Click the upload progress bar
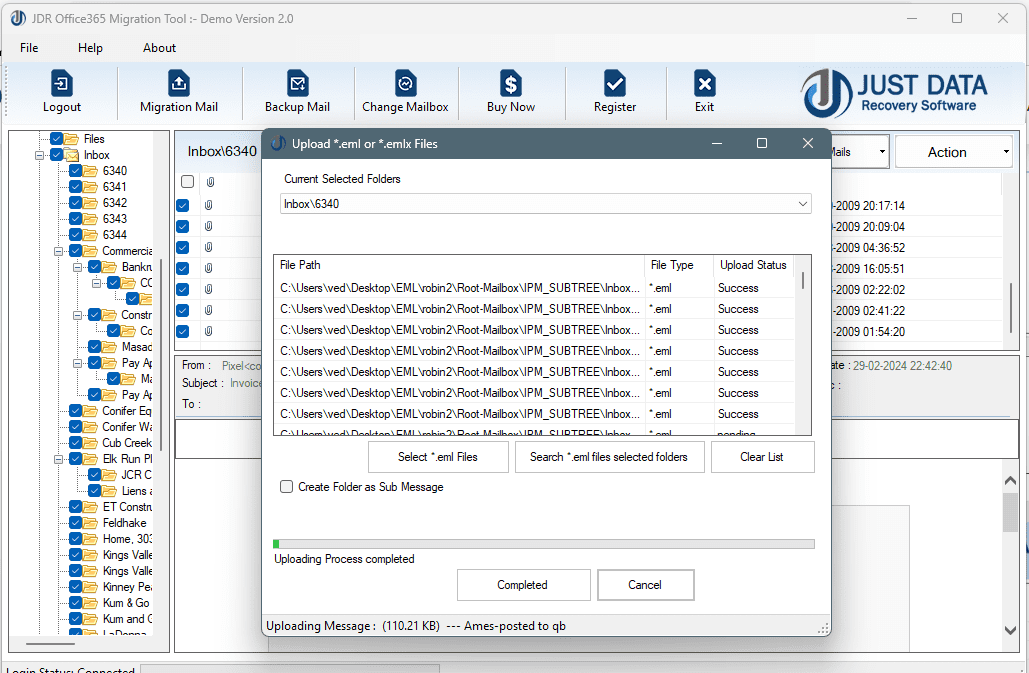 coord(545,542)
